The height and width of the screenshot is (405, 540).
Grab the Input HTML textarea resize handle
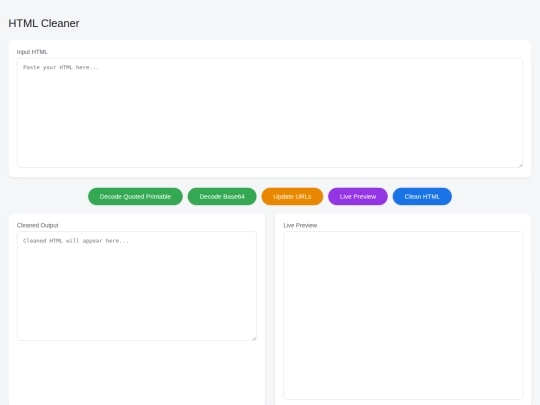520,165
